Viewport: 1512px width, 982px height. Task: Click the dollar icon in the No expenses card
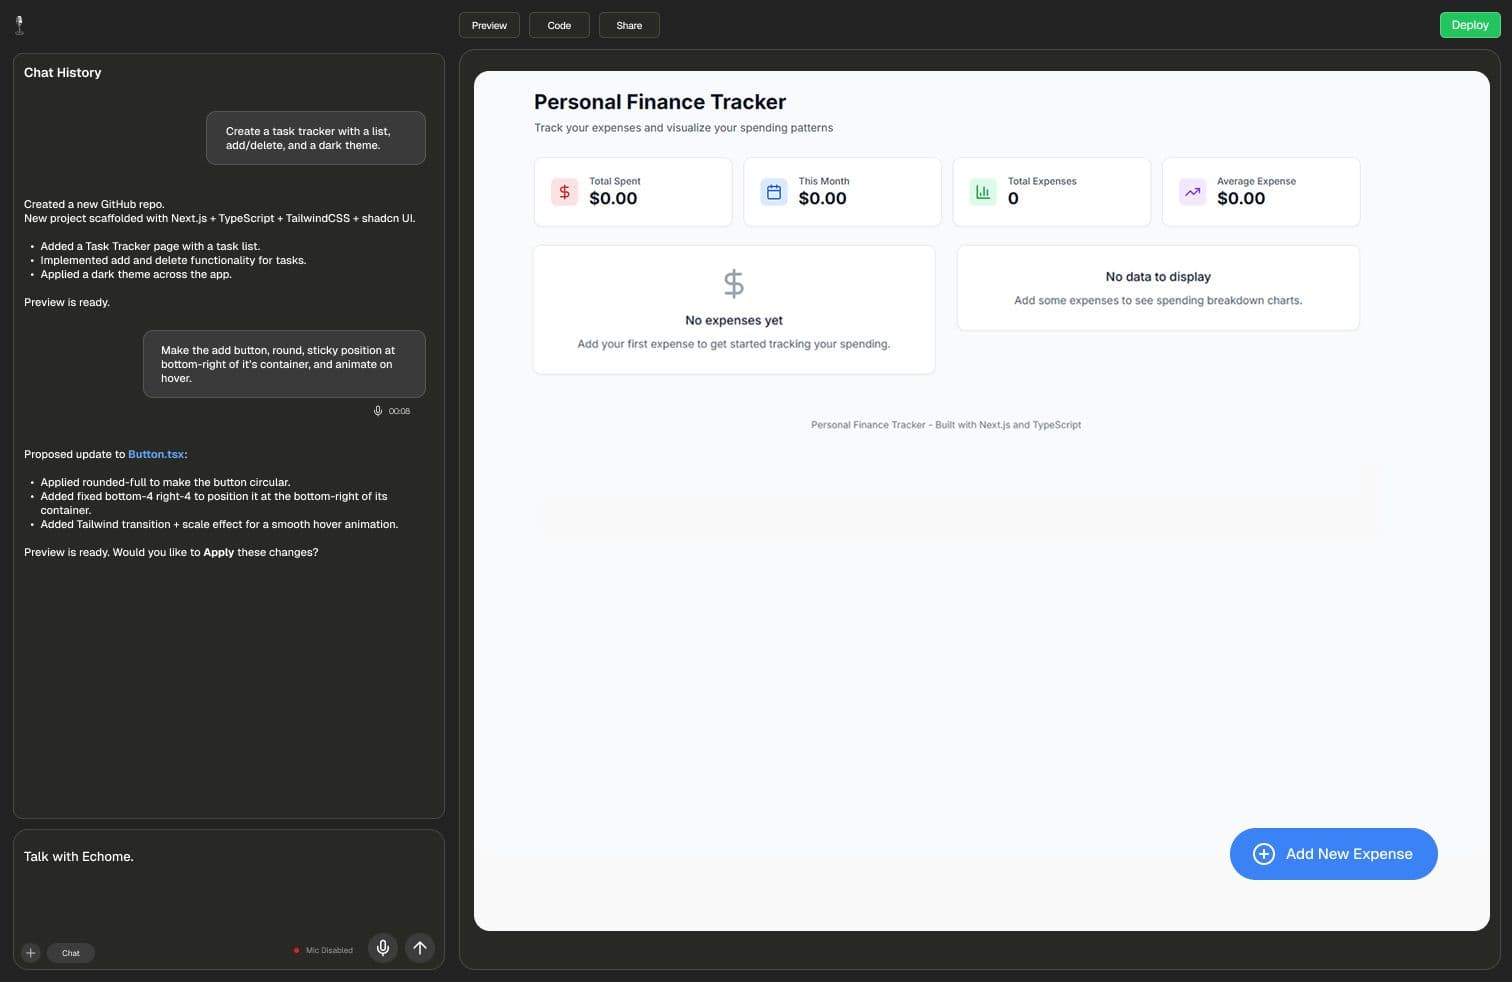click(733, 283)
